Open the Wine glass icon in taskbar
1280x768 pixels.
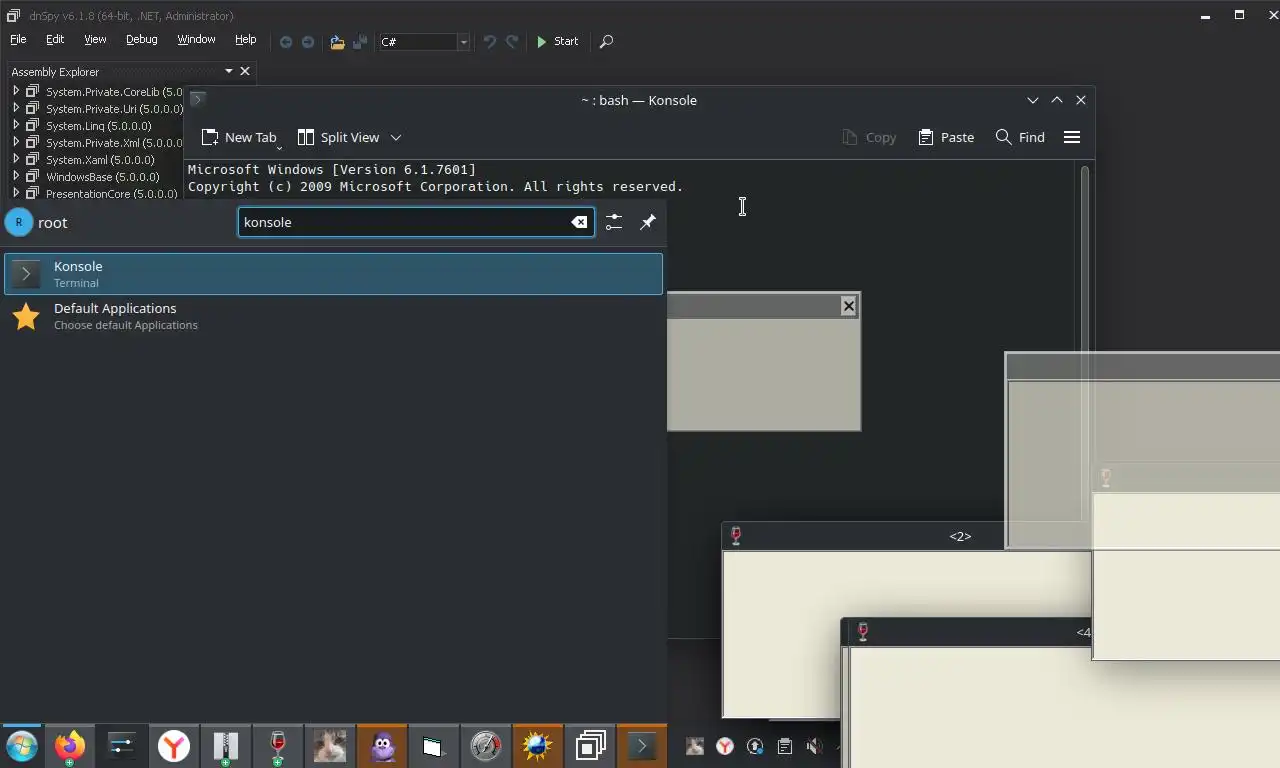coord(278,746)
